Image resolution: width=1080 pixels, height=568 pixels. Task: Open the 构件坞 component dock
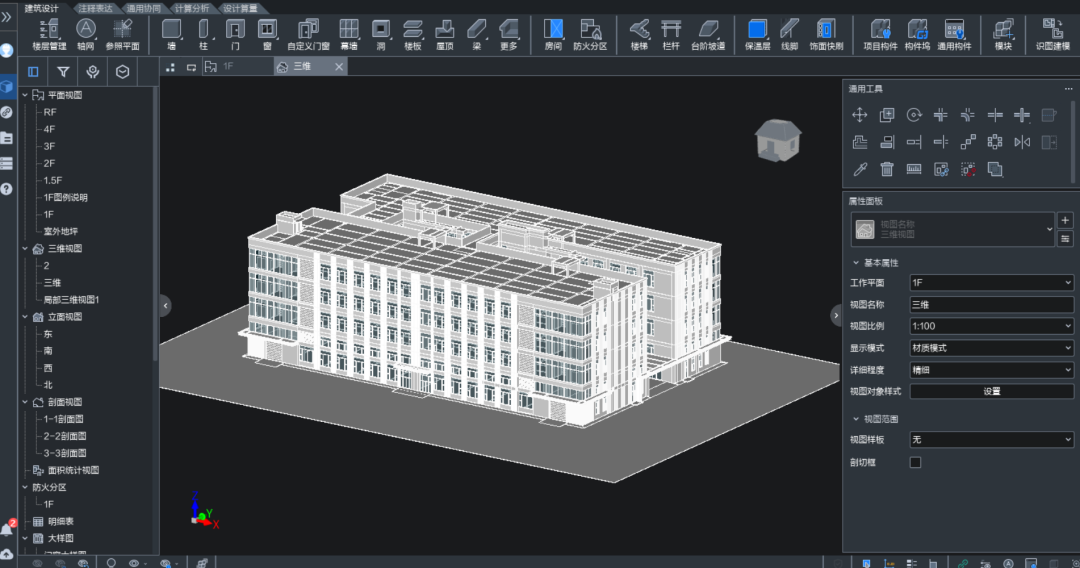(x=917, y=34)
